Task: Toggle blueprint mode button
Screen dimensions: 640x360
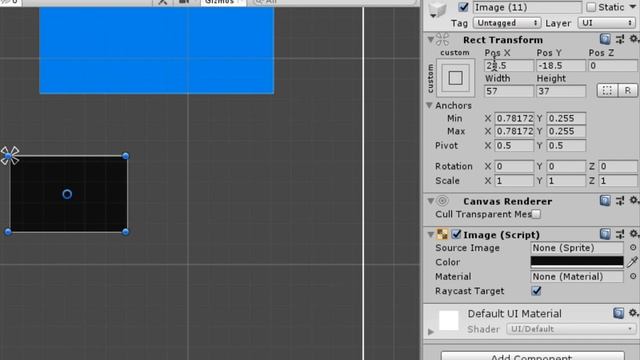Action: 607,91
